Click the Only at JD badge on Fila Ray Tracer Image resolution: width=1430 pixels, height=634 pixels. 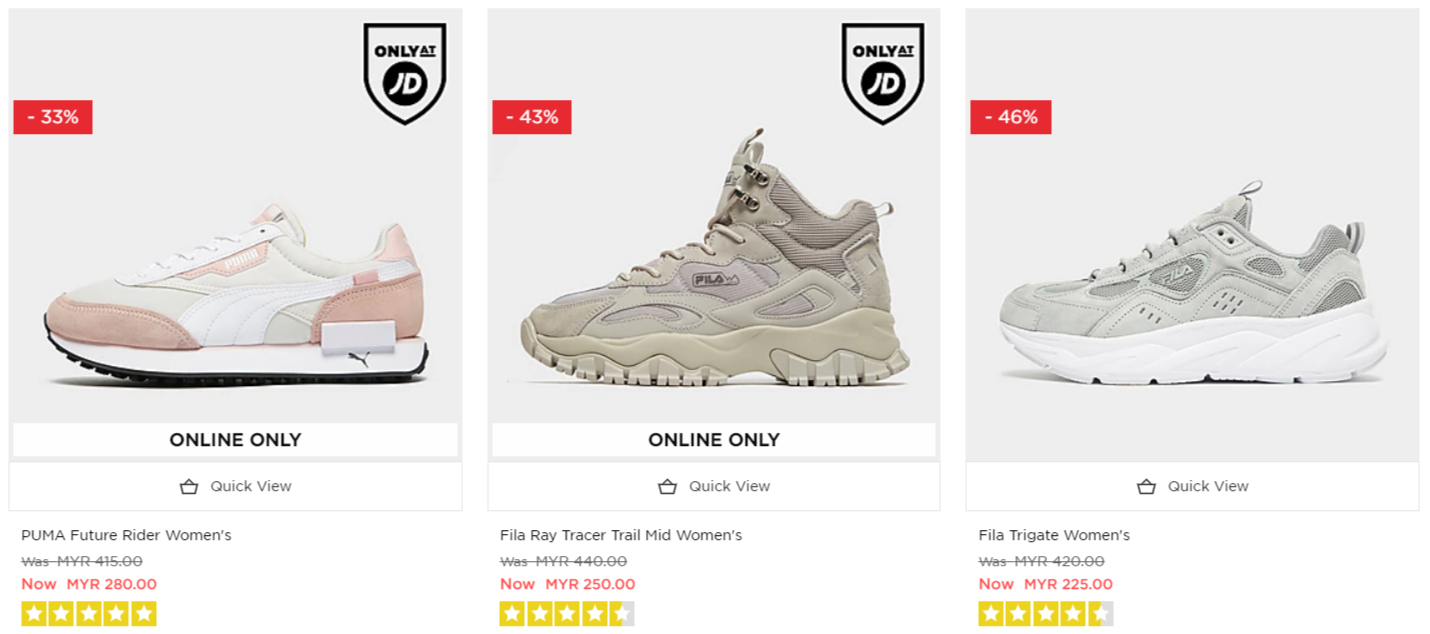click(883, 72)
